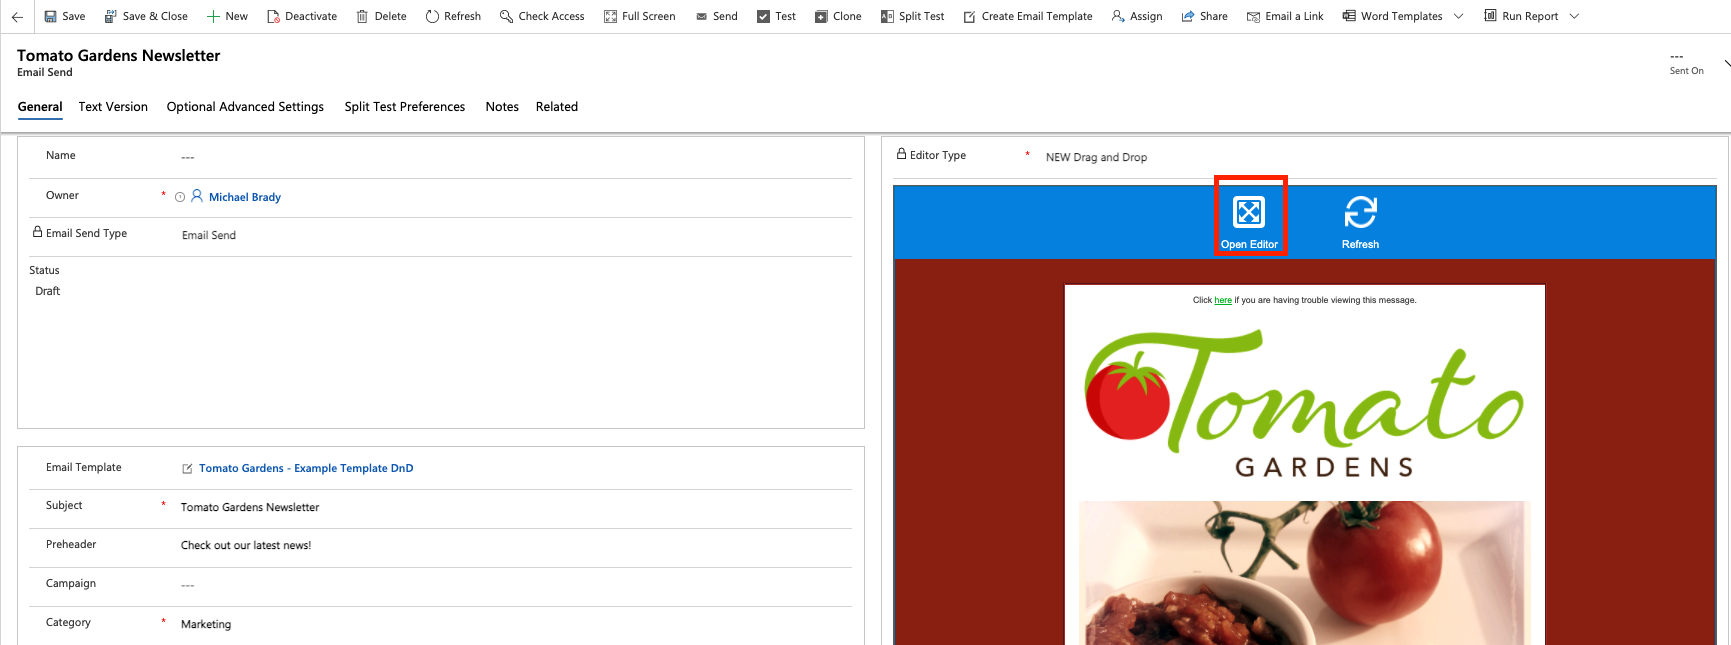This screenshot has height=645, width=1731.
Task: Go back using the back arrow
Action: [x=17, y=17]
